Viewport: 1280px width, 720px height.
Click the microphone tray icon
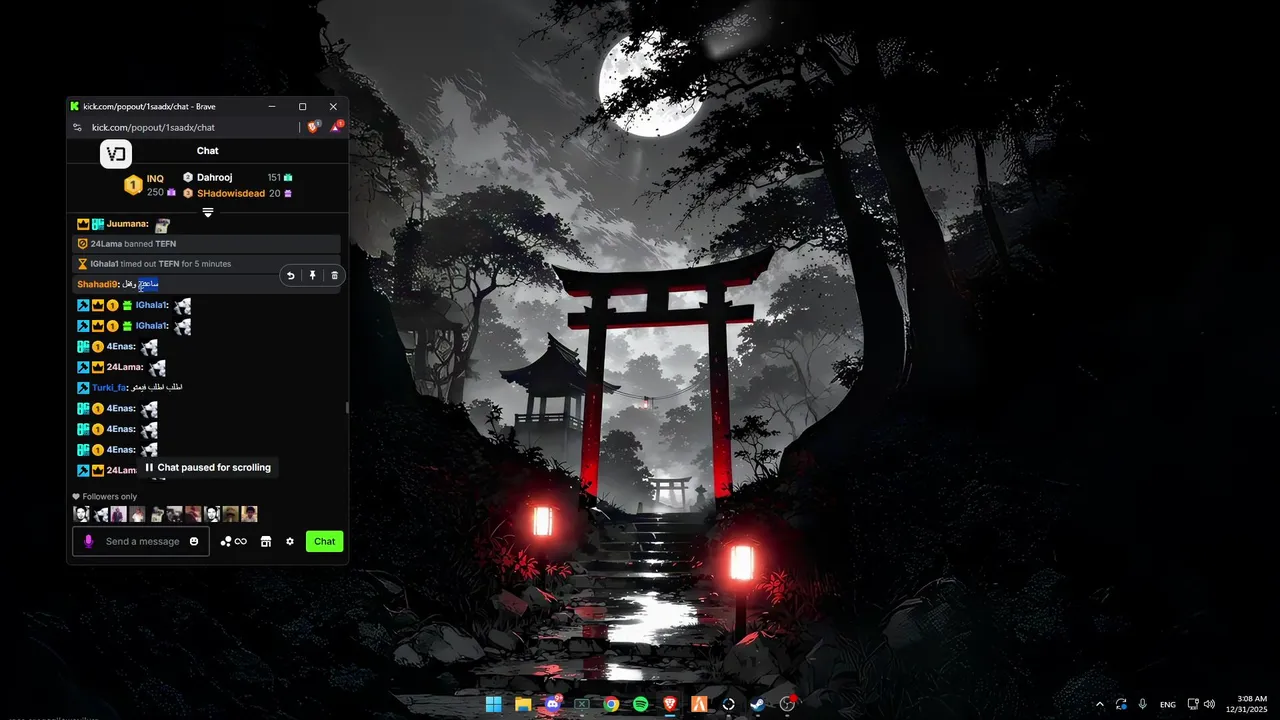[x=1142, y=704]
